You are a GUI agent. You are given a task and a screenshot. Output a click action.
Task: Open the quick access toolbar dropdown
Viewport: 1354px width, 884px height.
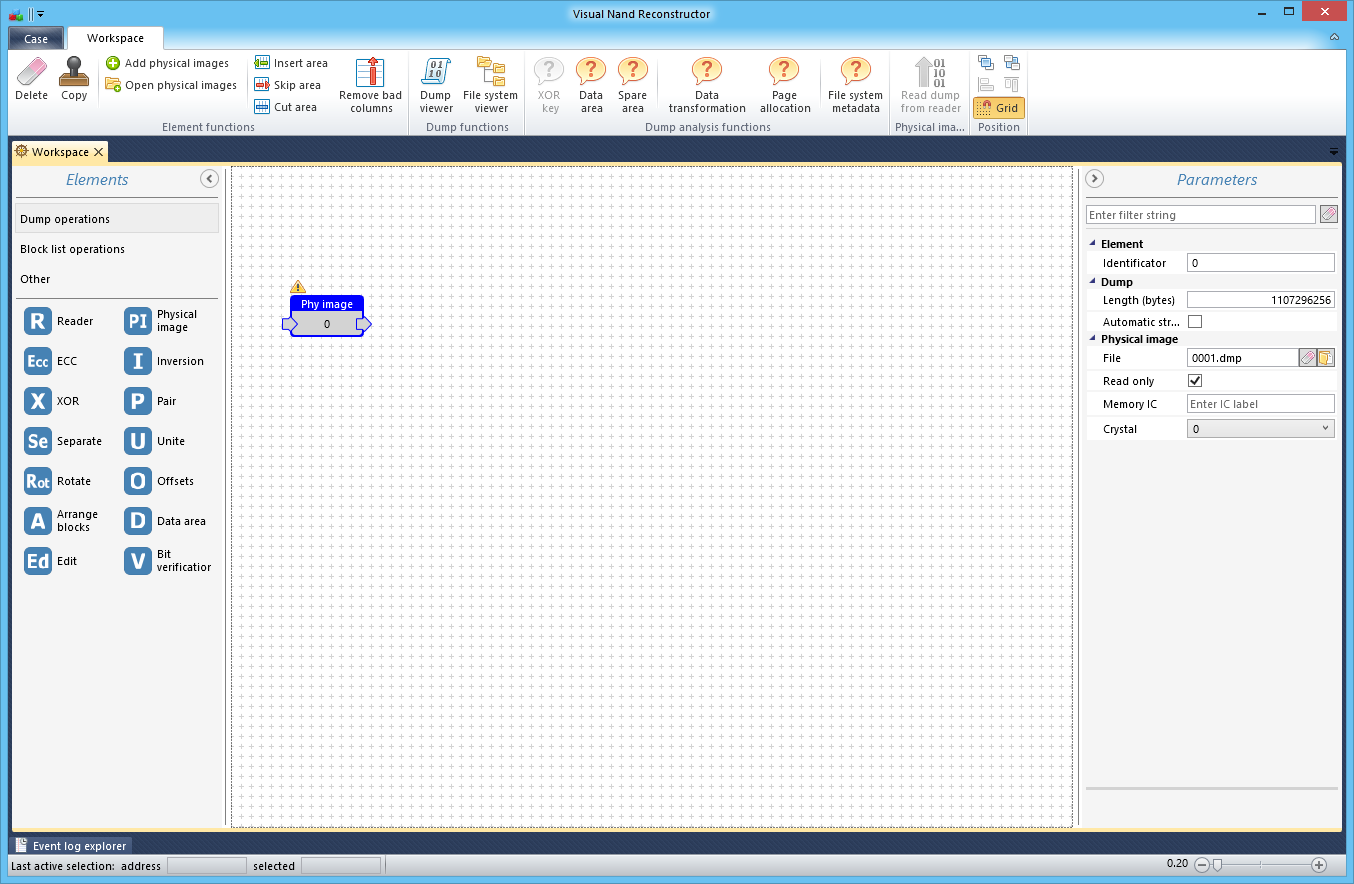click(x=41, y=14)
